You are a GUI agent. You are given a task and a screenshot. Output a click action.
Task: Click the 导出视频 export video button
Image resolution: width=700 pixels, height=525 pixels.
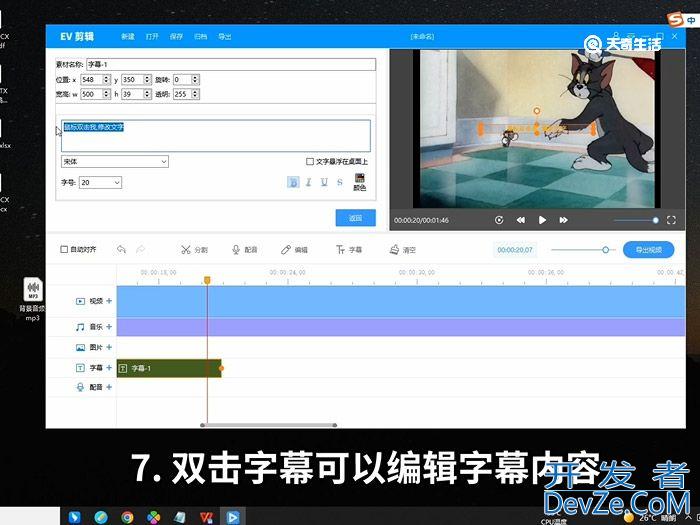point(648,250)
